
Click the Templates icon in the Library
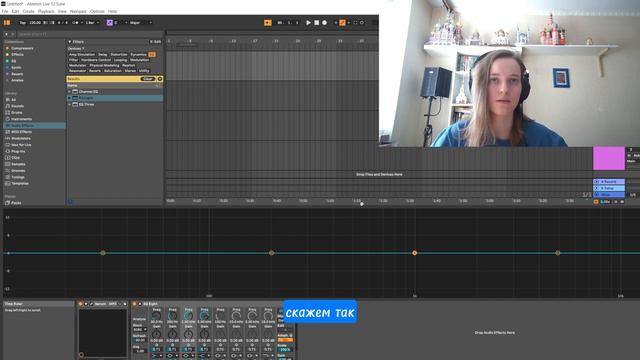7,184
